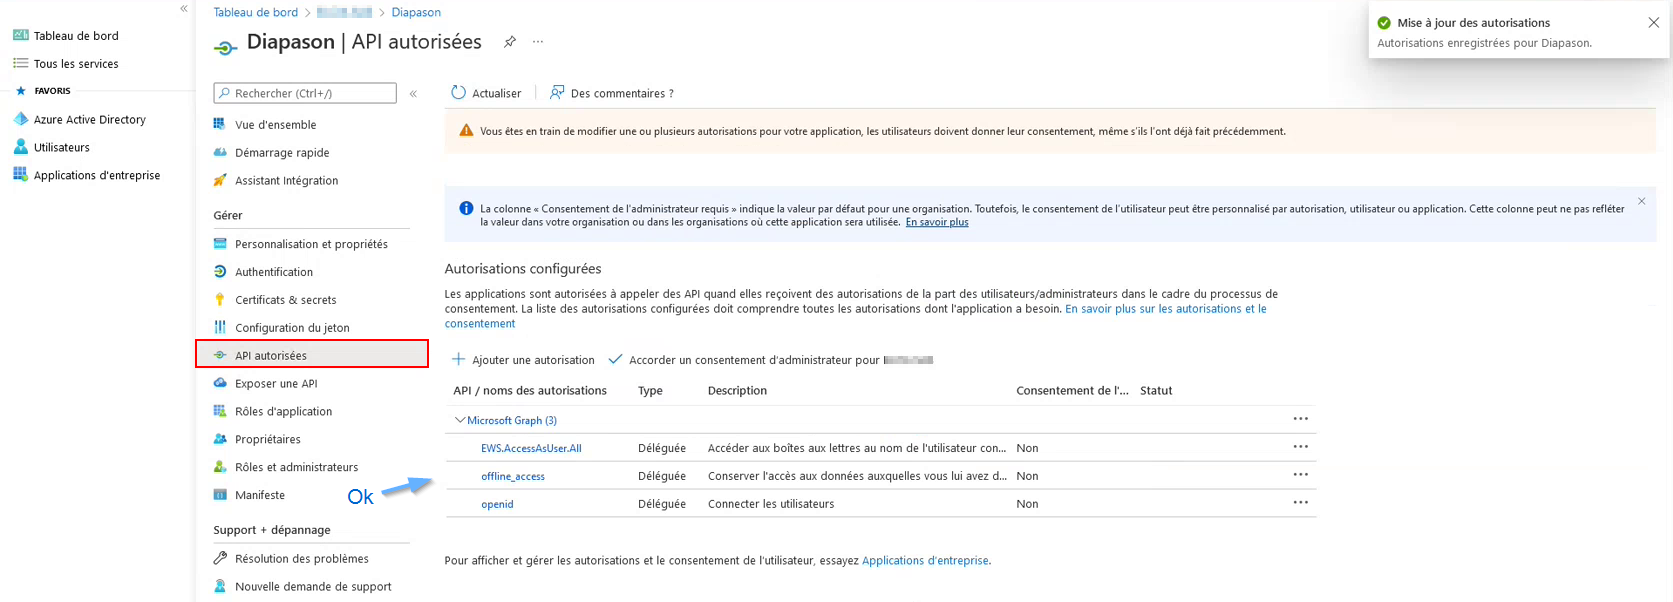Open Manifeste from the Gérer menu
This screenshot has height=602, width=1673.
[259, 495]
